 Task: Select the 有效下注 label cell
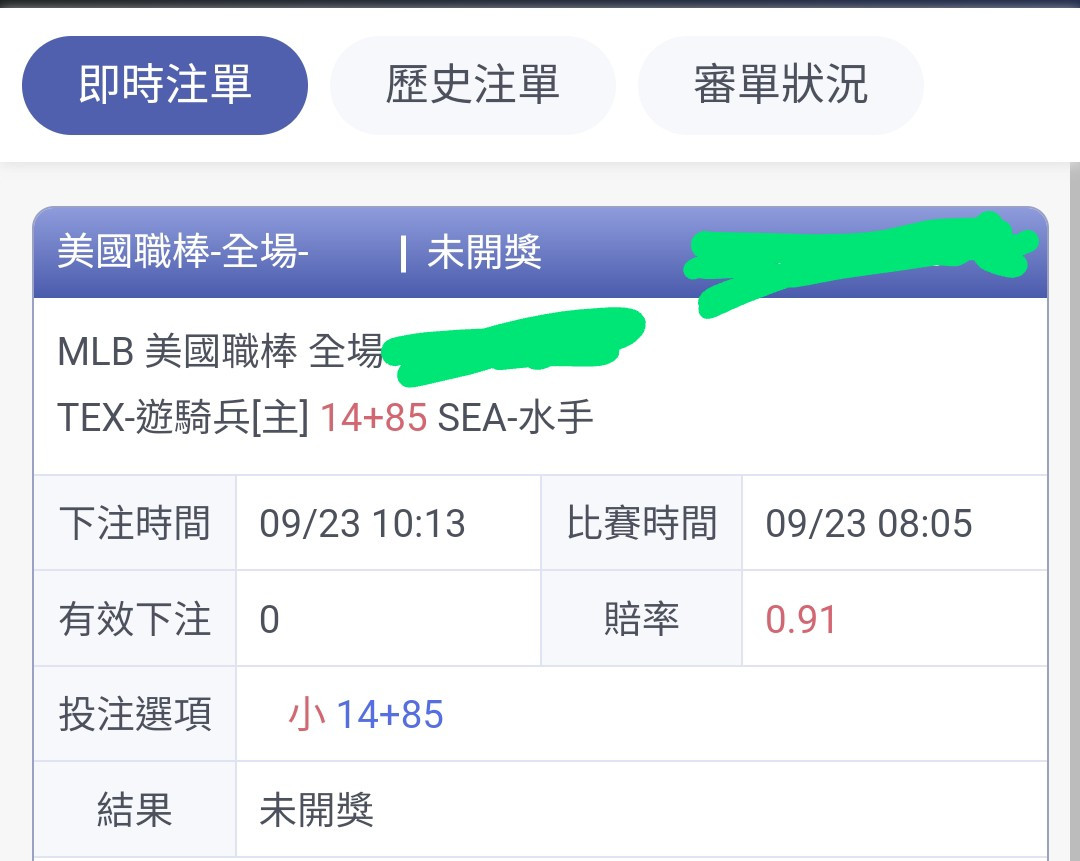(x=135, y=619)
